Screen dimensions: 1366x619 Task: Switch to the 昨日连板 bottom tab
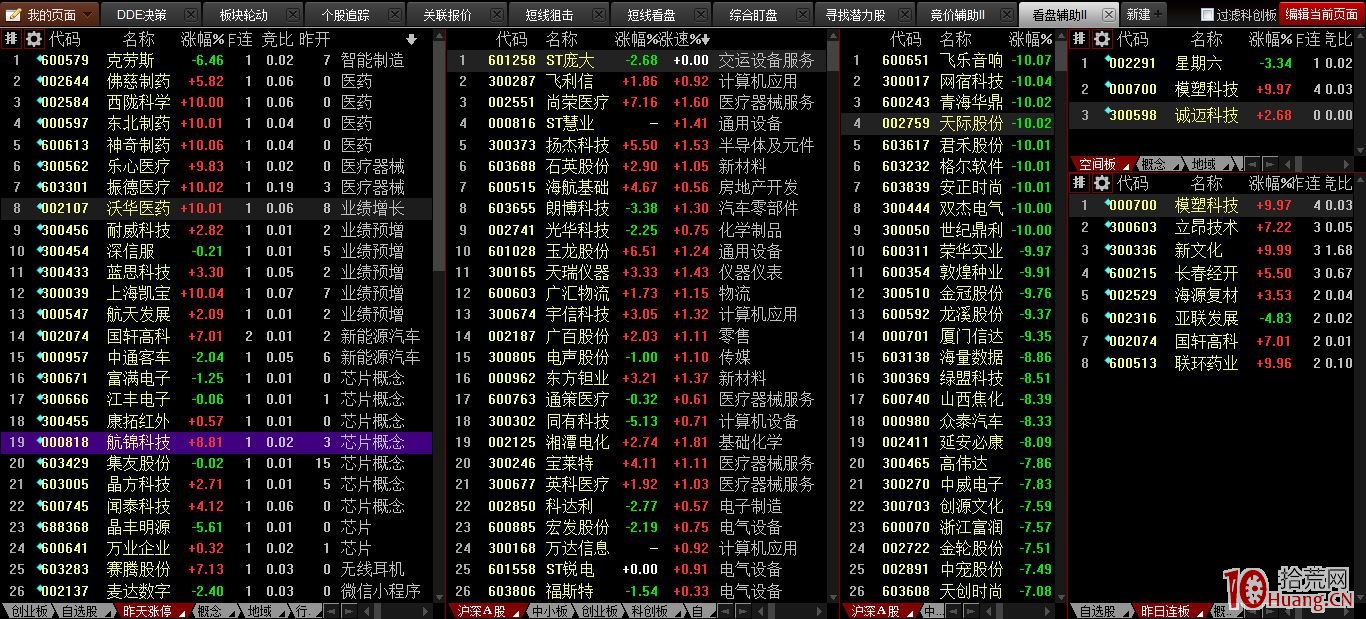[1165, 610]
